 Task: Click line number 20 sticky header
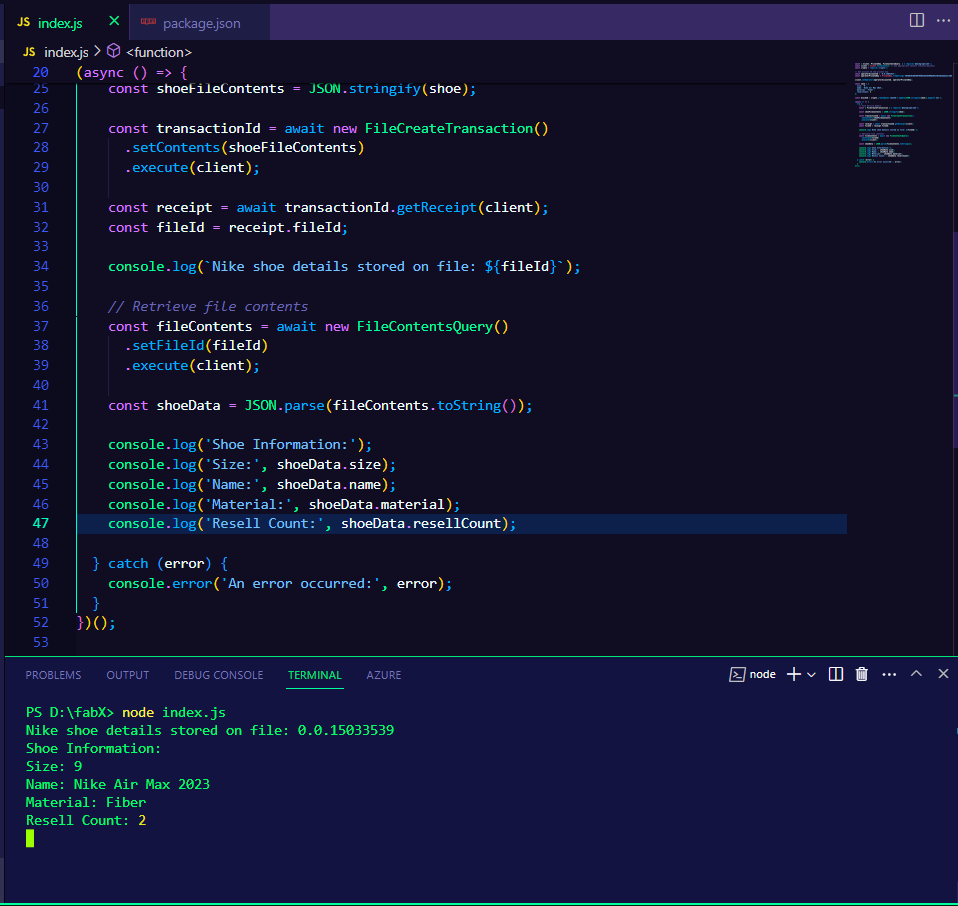point(40,73)
